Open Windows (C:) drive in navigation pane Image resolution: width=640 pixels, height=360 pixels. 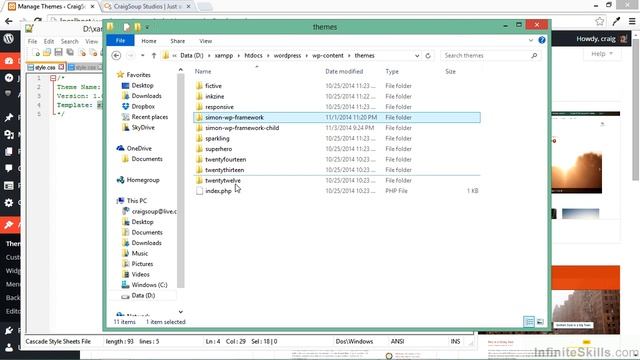(x=149, y=285)
